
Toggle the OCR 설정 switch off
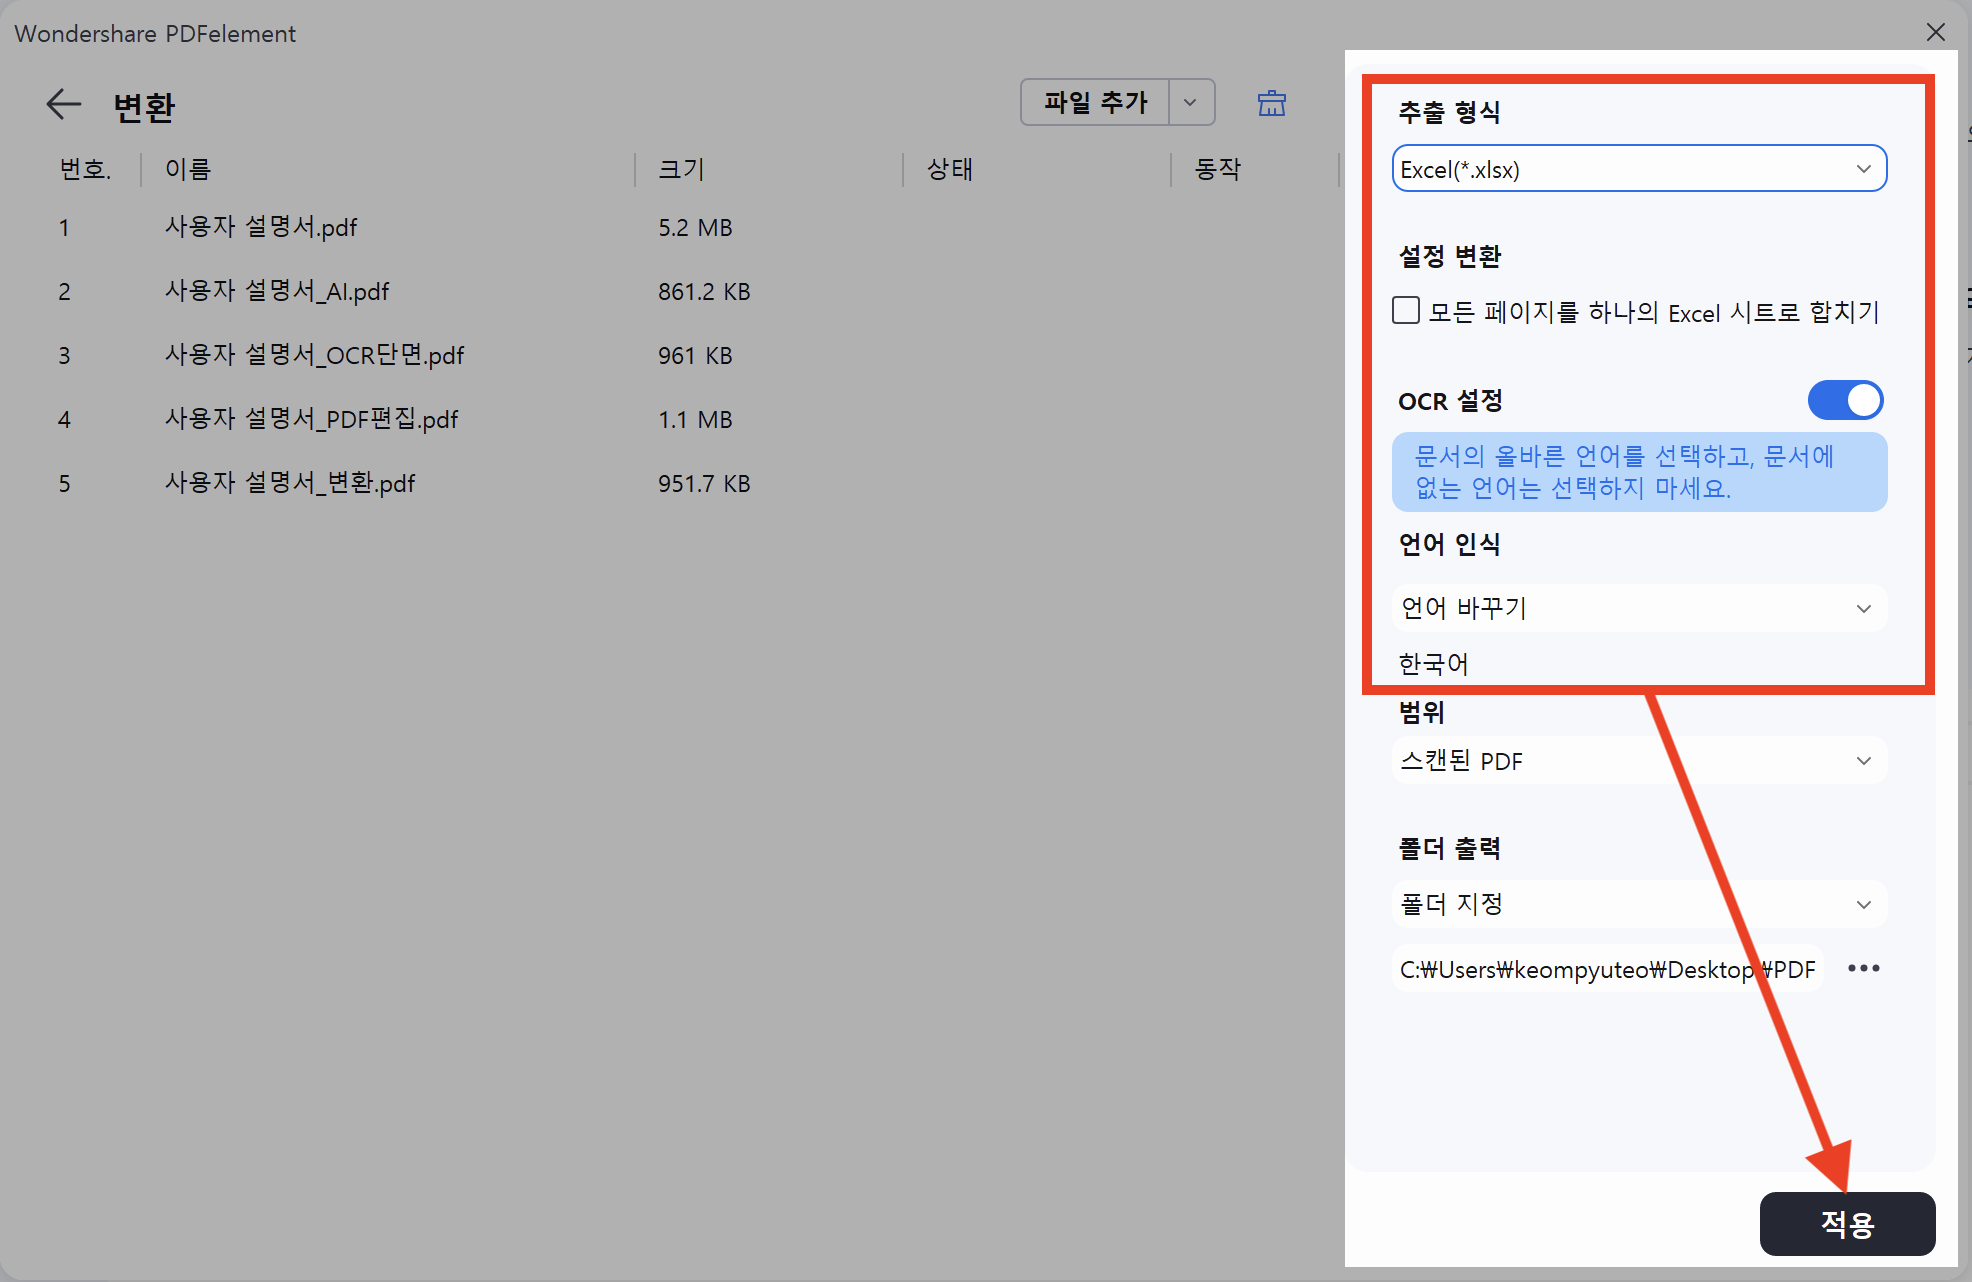click(1844, 400)
